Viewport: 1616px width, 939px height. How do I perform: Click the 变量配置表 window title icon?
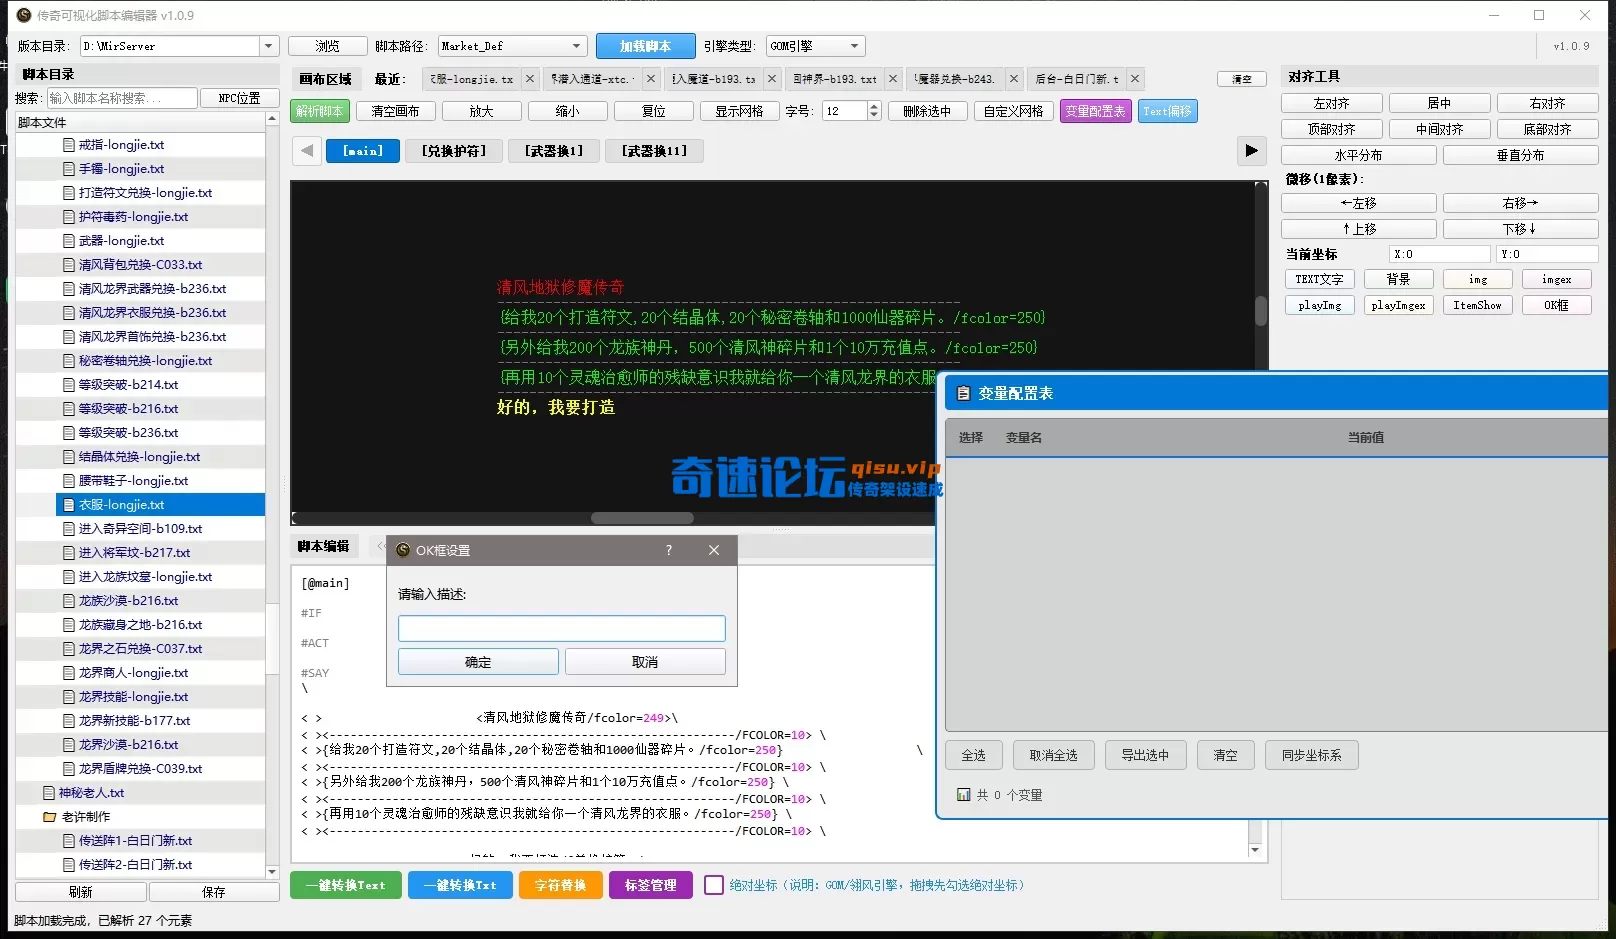[964, 394]
